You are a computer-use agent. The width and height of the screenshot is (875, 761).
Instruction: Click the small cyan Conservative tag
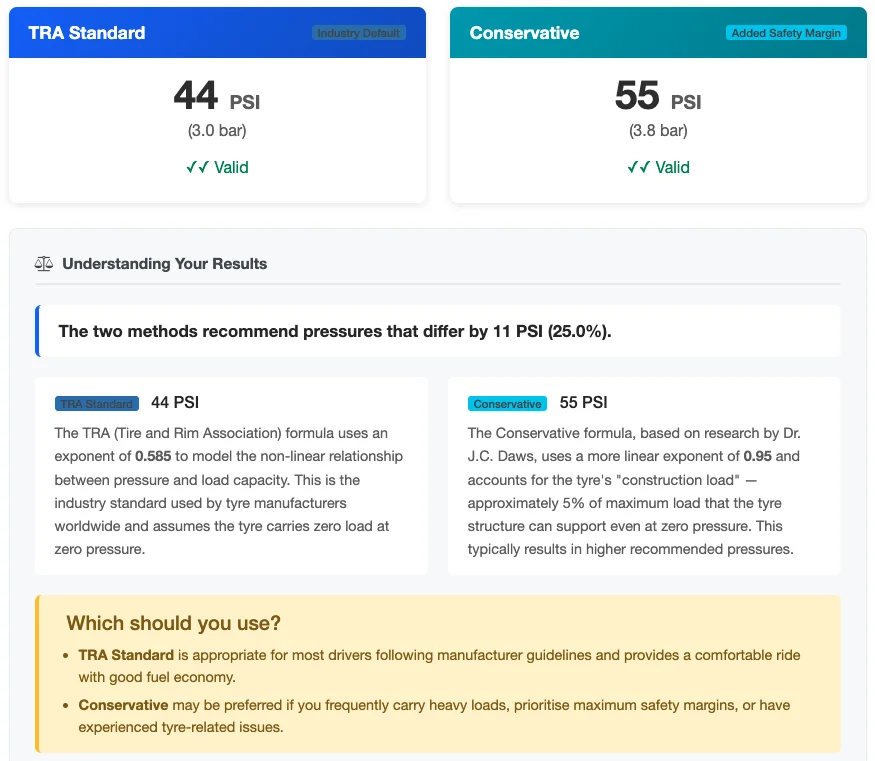507,404
